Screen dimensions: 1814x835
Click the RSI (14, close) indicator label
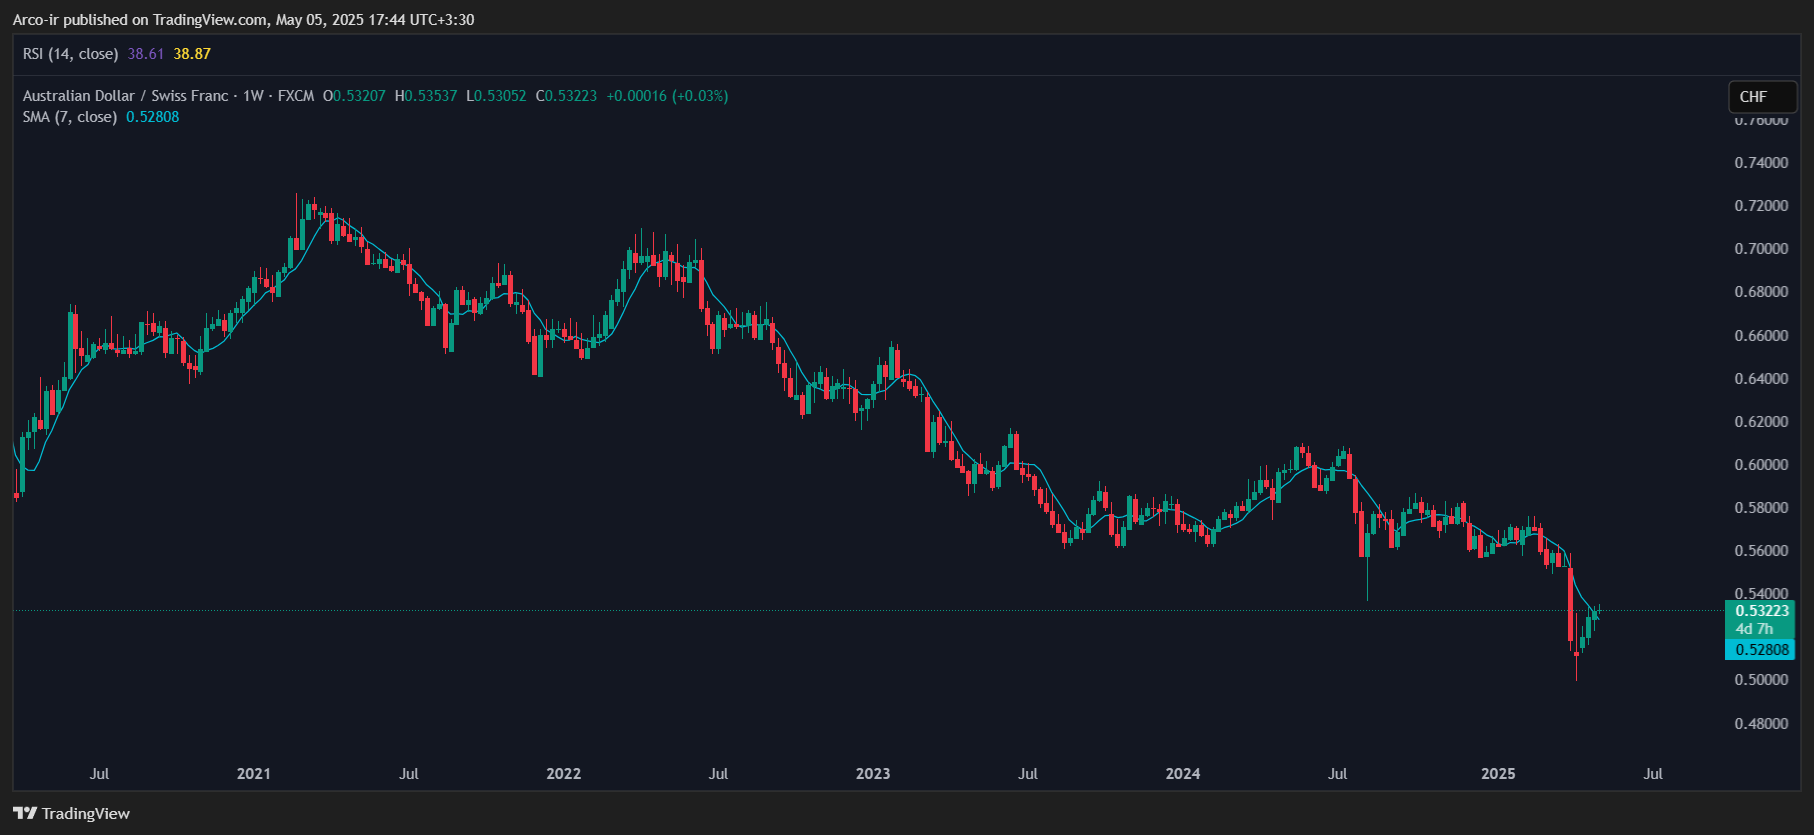70,54
